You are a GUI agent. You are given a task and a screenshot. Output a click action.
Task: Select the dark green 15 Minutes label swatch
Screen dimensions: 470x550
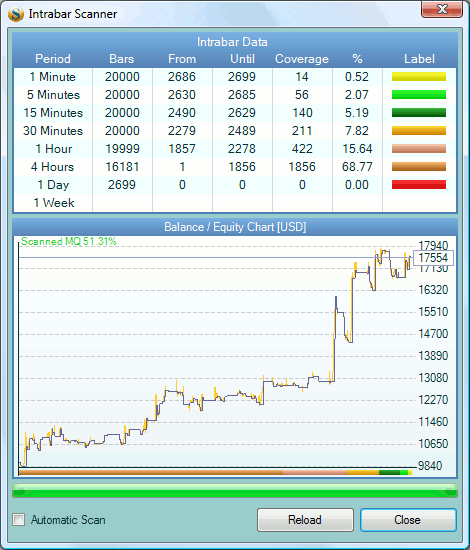tap(419, 113)
